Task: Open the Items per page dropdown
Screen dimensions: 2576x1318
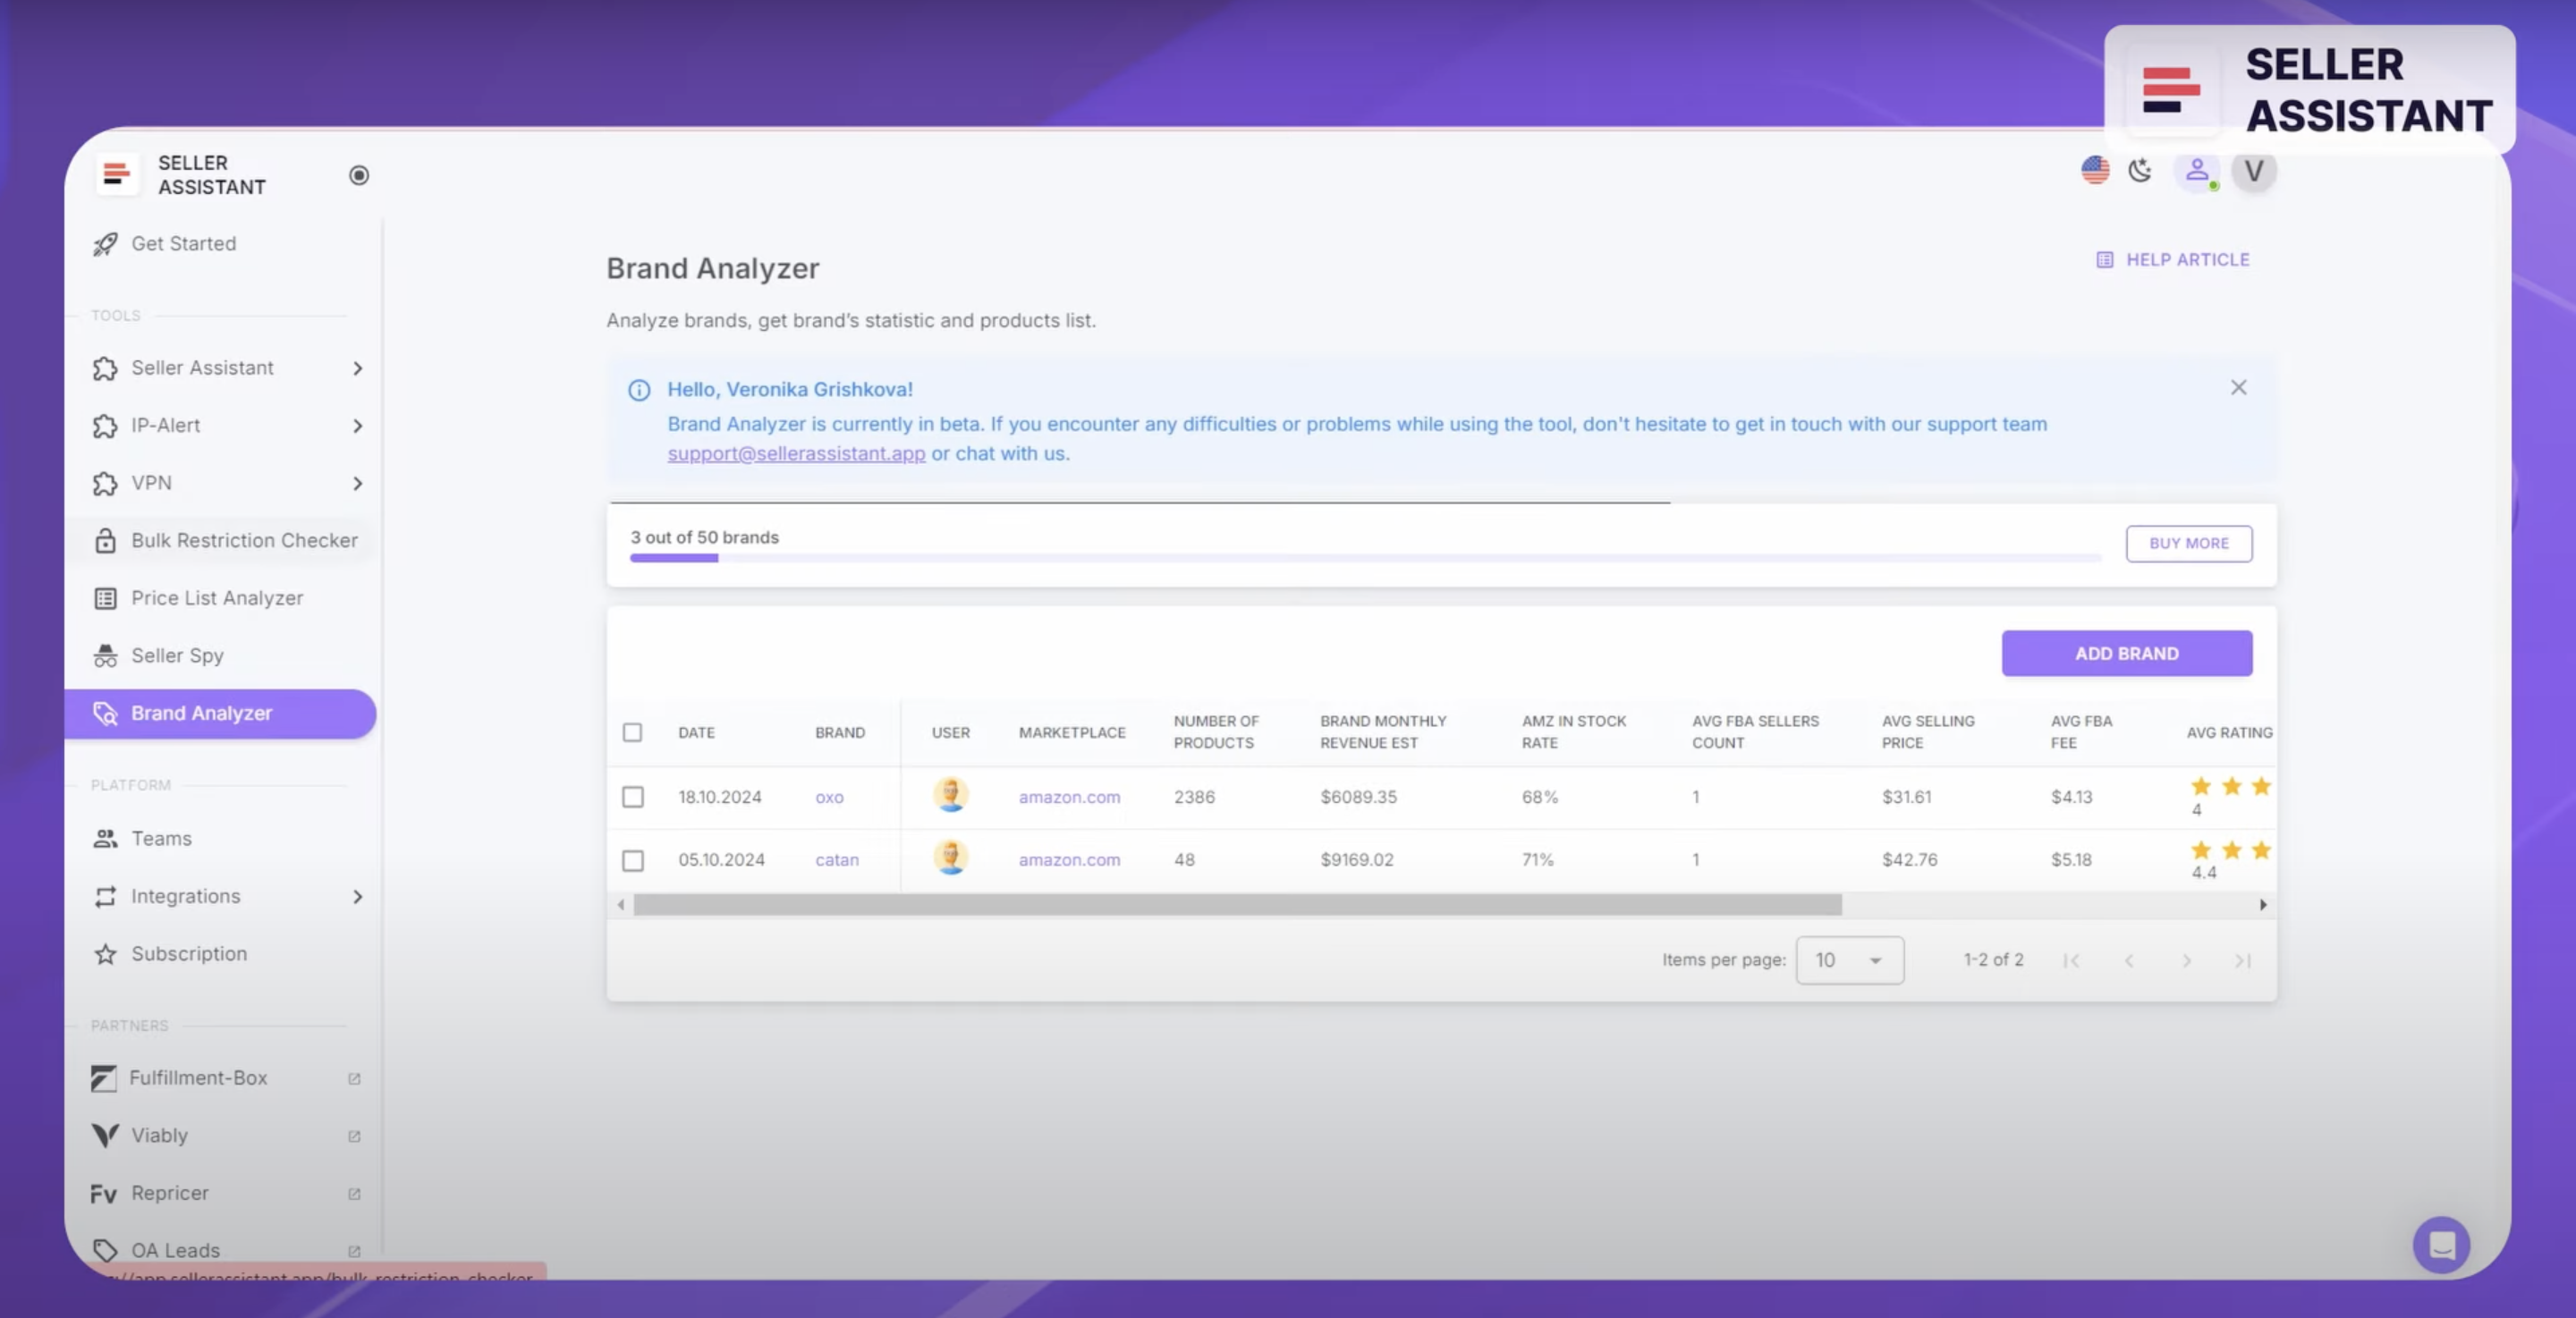Action: pyautogui.click(x=1849, y=960)
